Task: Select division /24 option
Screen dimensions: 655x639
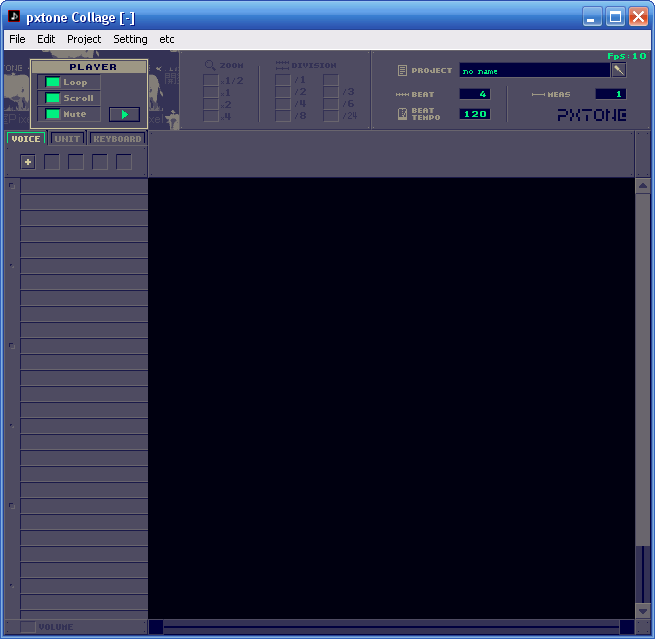Action: (x=330, y=116)
